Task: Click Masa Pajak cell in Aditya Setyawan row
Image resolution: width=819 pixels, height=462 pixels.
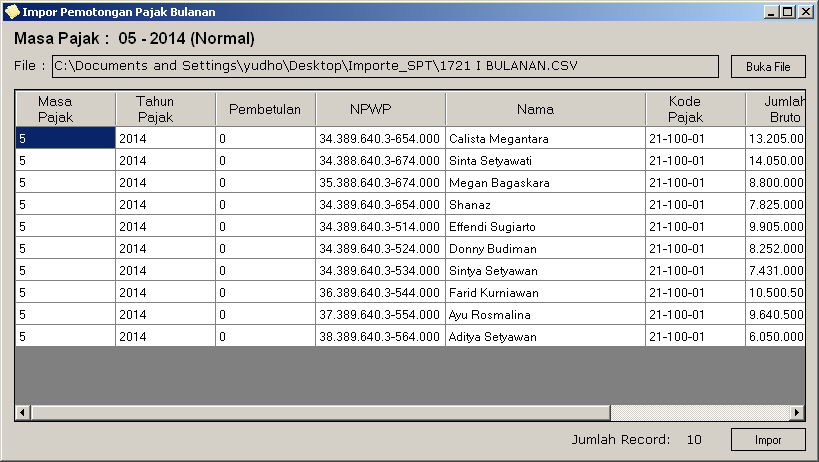Action: pos(65,336)
